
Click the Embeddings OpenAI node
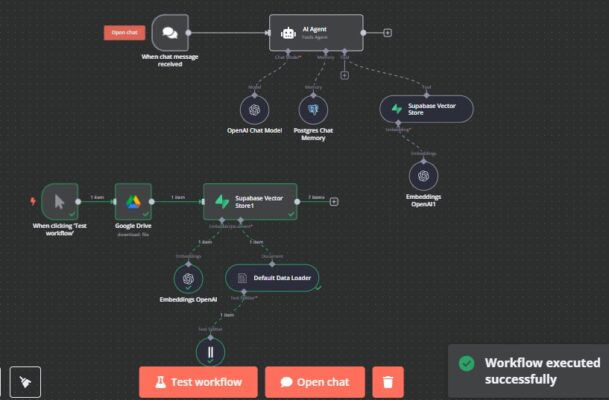182,276
